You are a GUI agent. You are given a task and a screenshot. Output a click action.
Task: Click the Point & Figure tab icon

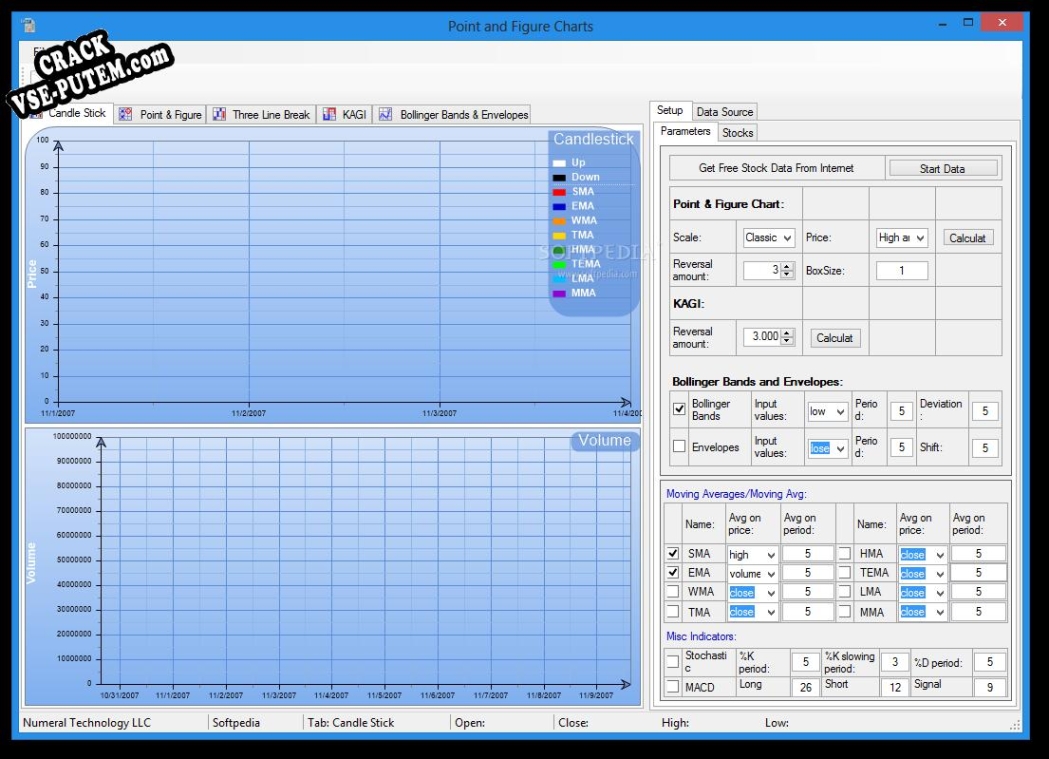126,115
